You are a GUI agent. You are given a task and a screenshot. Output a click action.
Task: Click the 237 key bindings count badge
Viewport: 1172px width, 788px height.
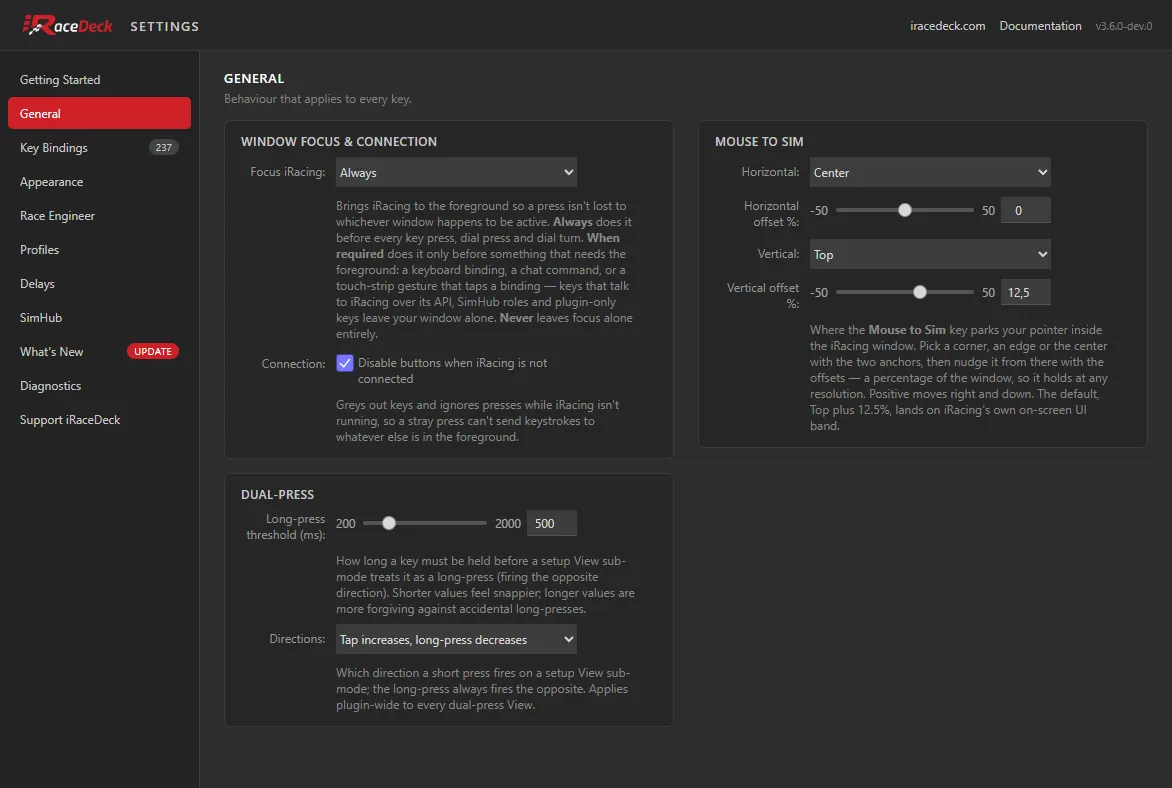tap(164, 147)
